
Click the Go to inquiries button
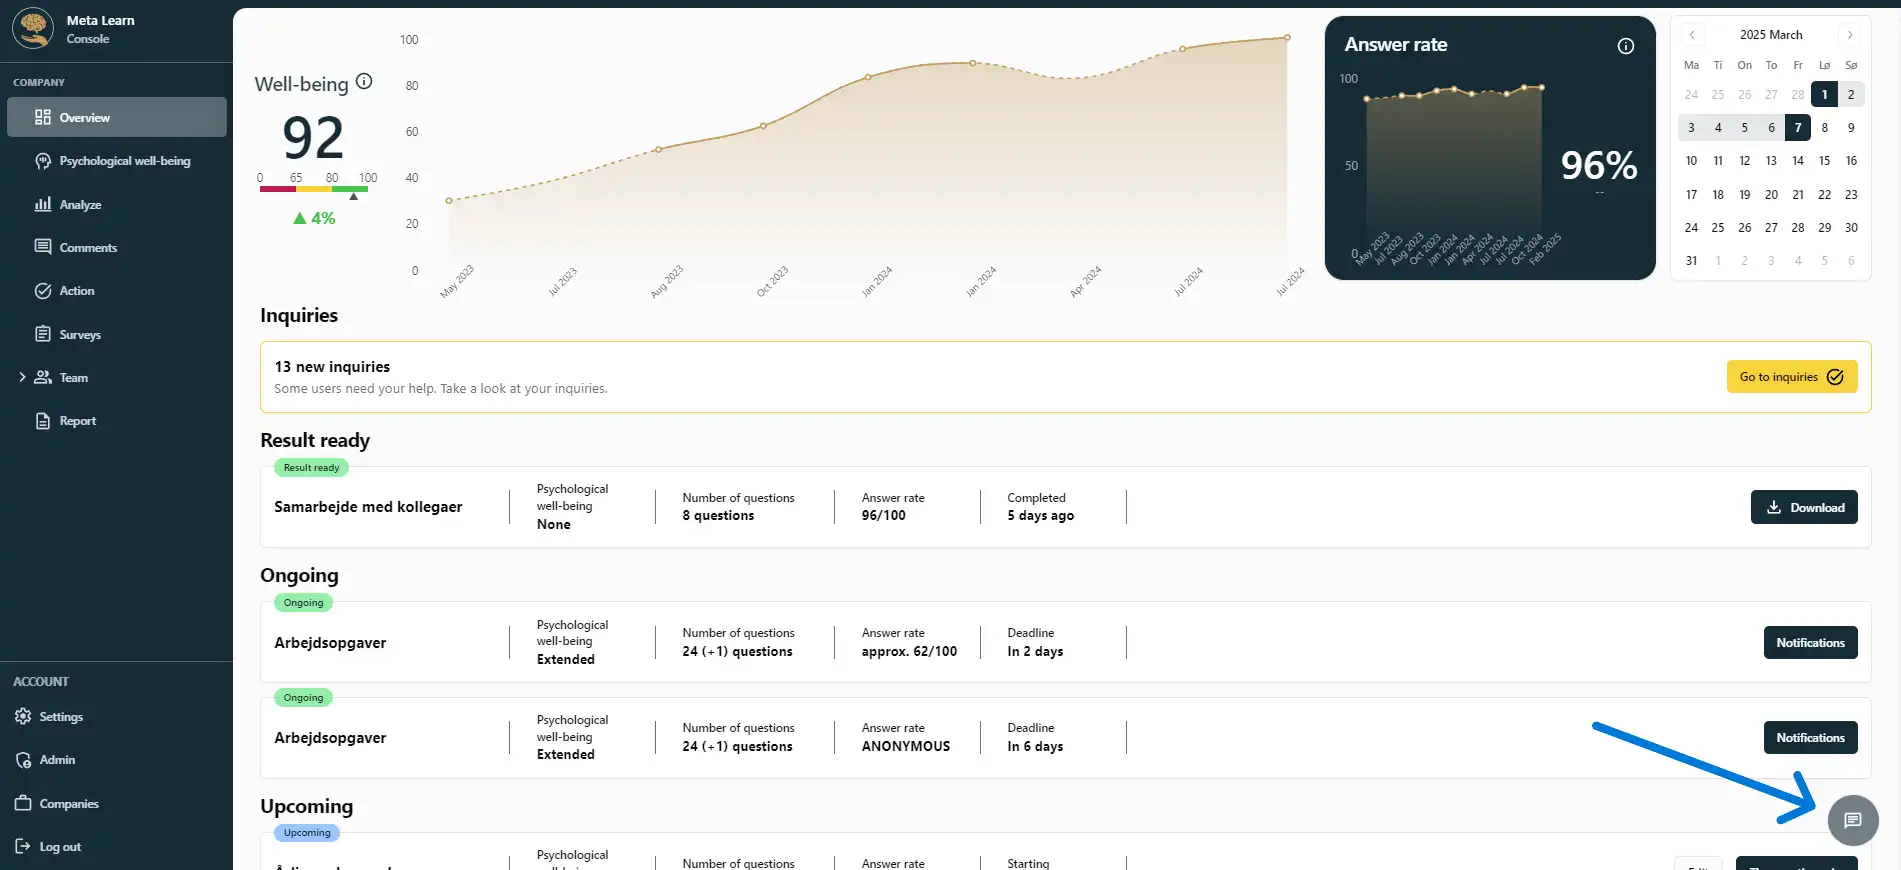1791,377
